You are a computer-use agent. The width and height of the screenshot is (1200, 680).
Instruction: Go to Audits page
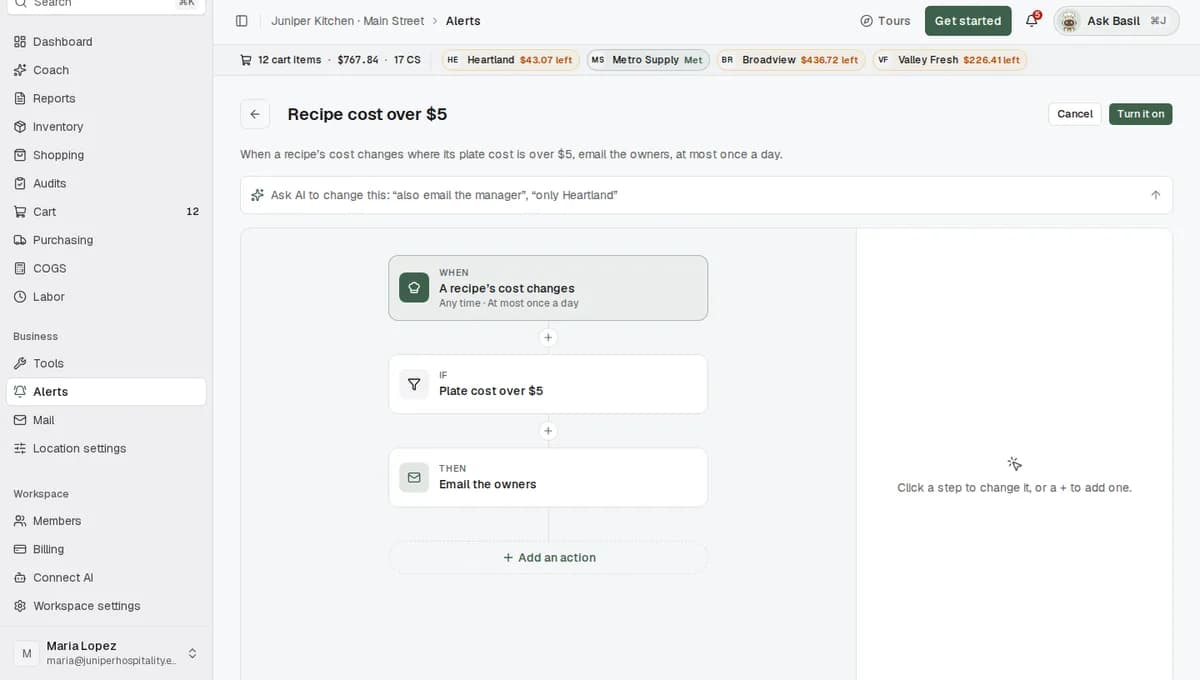pyautogui.click(x=106, y=183)
